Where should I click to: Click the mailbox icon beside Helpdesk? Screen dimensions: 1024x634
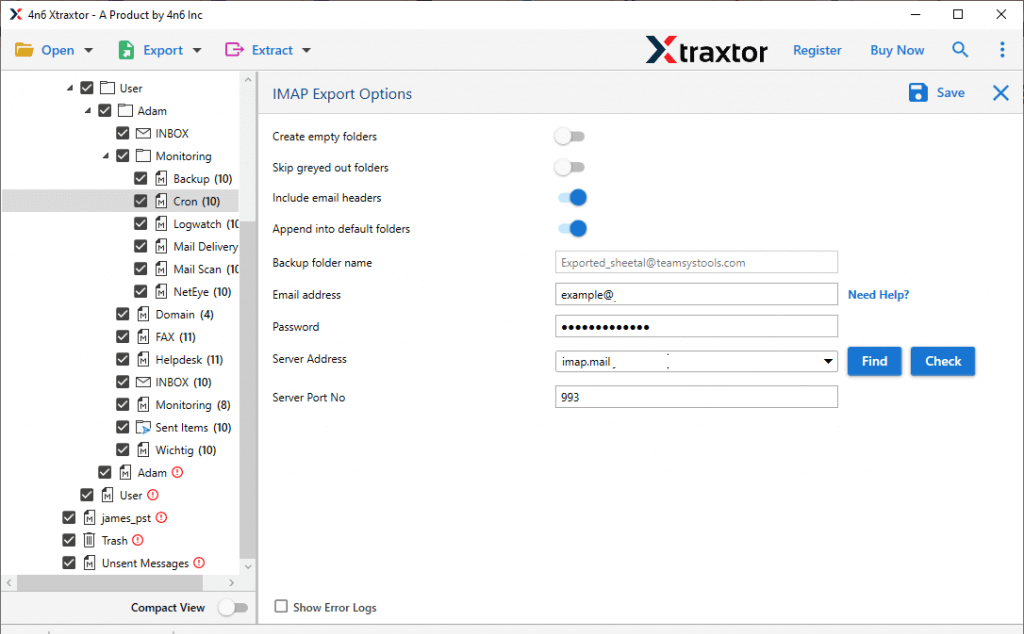[143, 359]
